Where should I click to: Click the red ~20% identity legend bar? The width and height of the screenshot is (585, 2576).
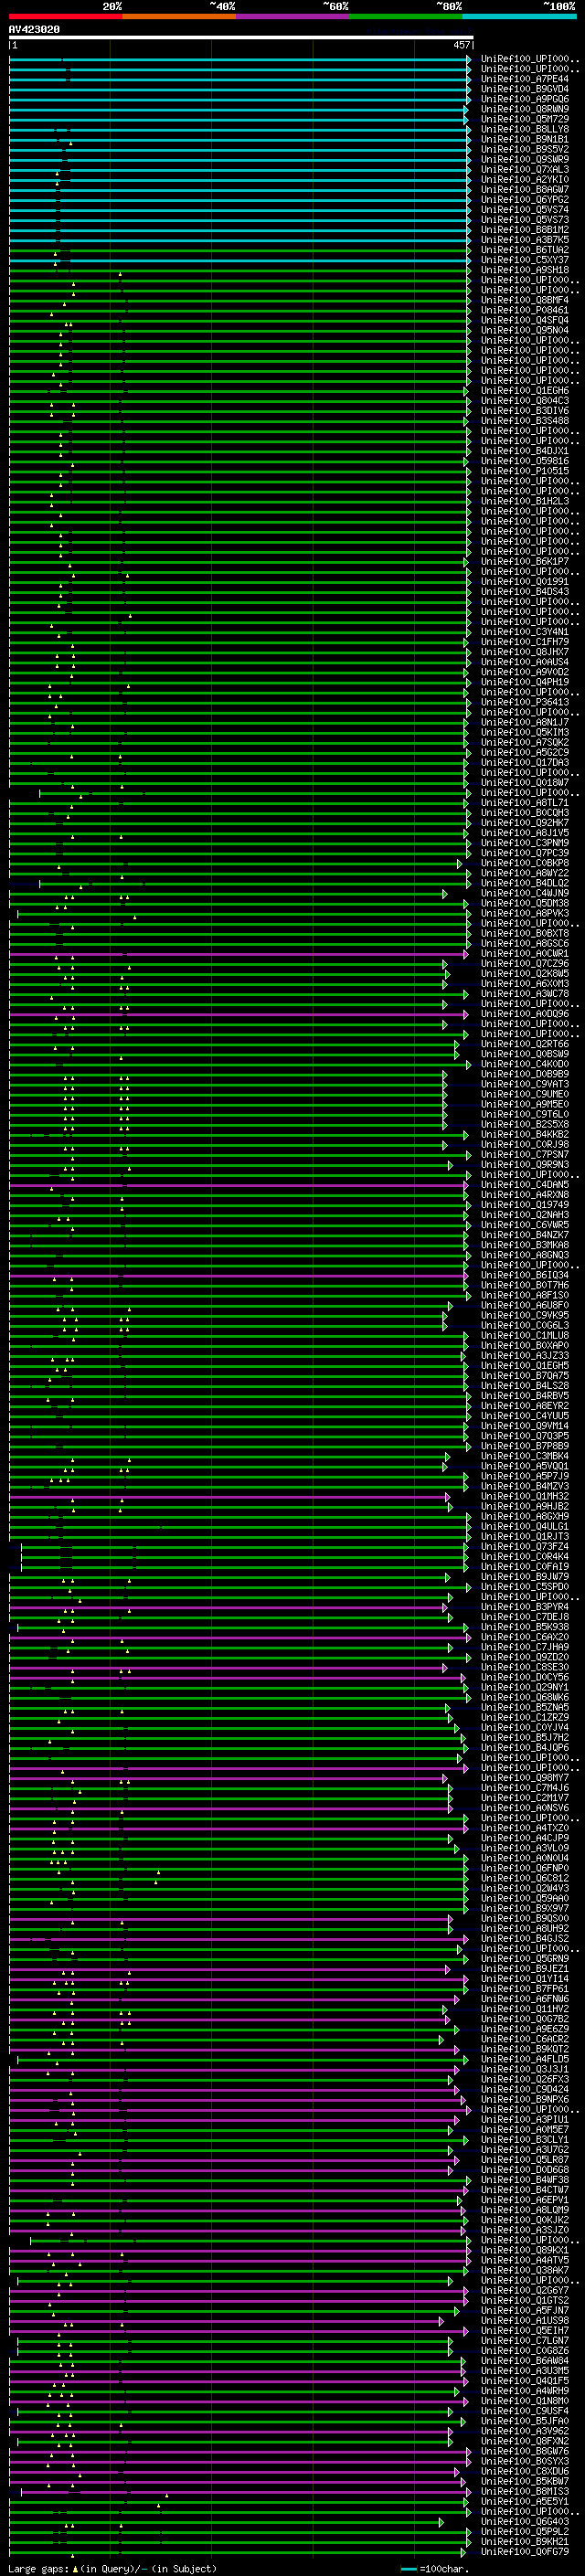[65, 16]
